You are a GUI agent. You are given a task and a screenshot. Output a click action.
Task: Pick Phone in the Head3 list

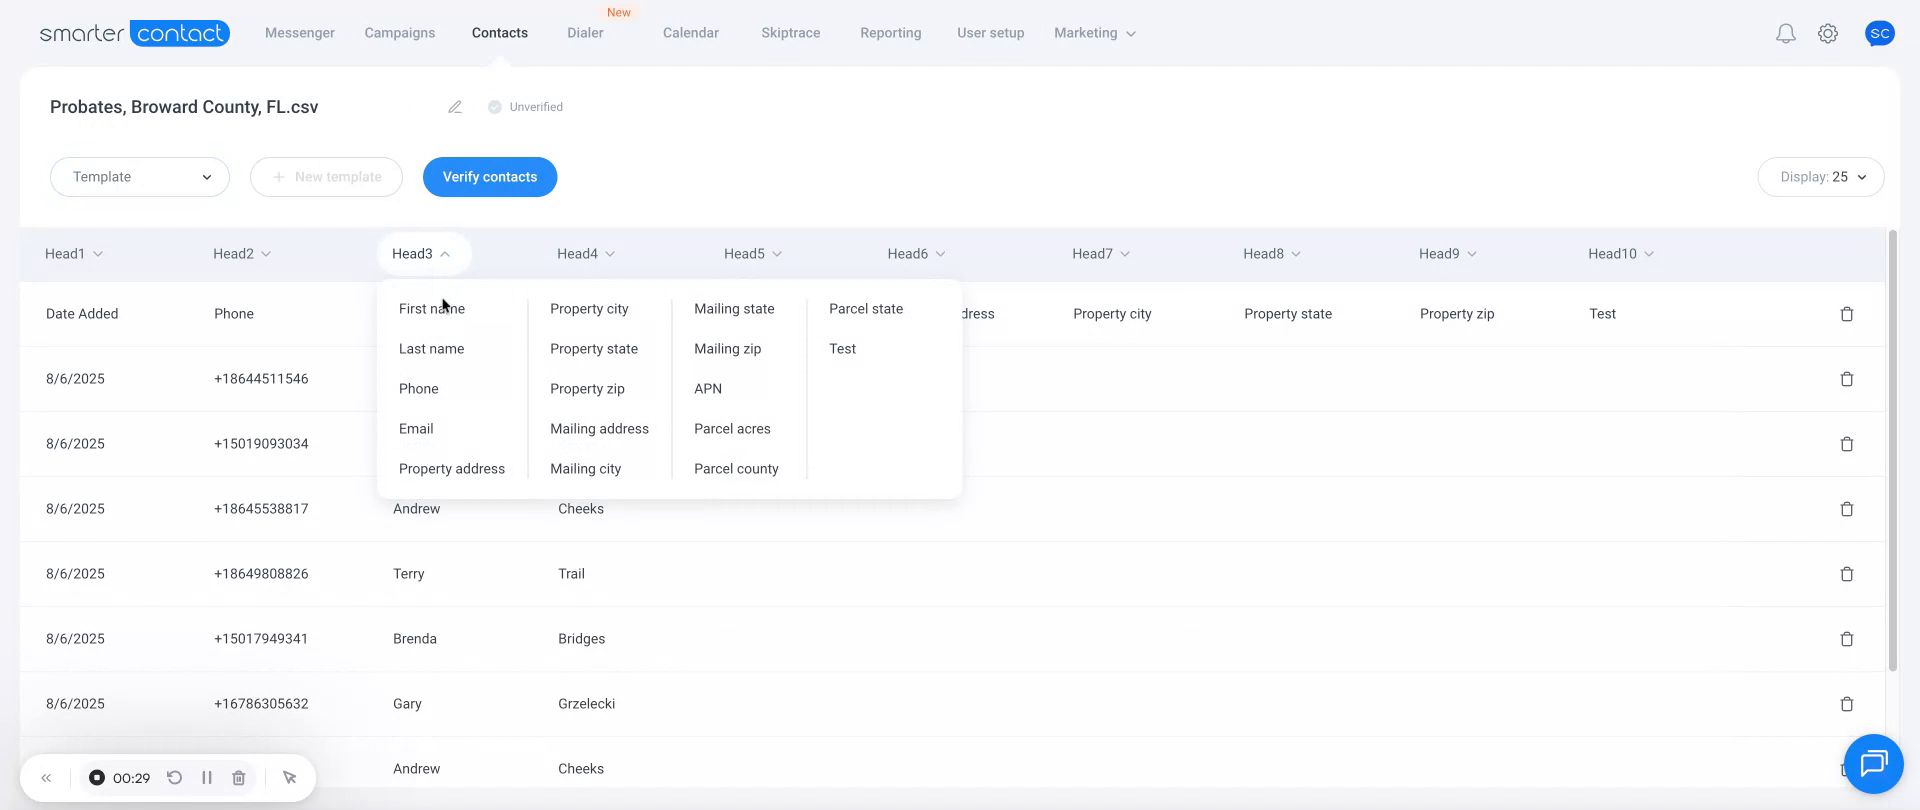coord(419,389)
